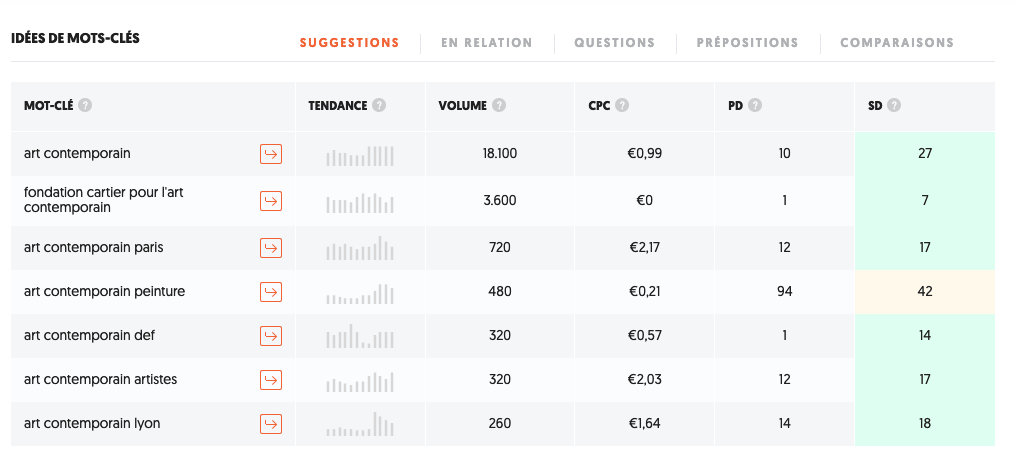The width and height of the screenshot is (1018, 462).
Task: Click help icon next to MOT-CLÉ header
Action: pyautogui.click(x=85, y=105)
